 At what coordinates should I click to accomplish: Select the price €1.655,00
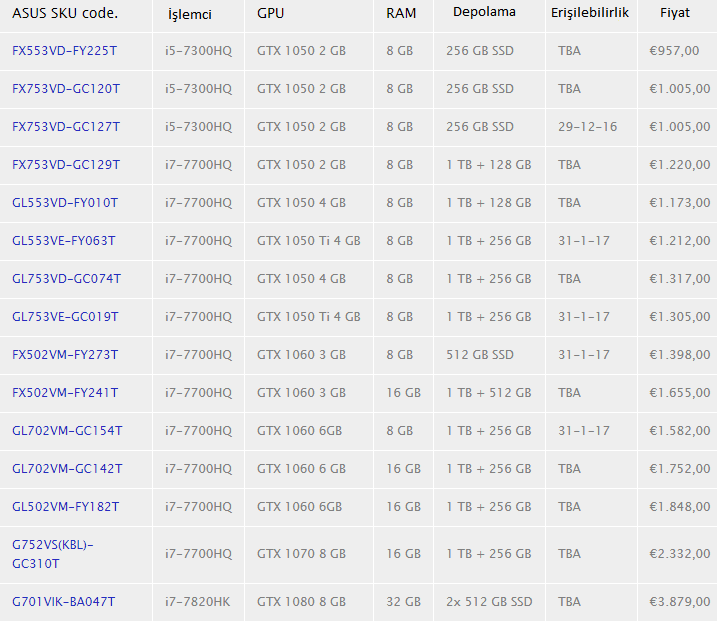coord(680,392)
